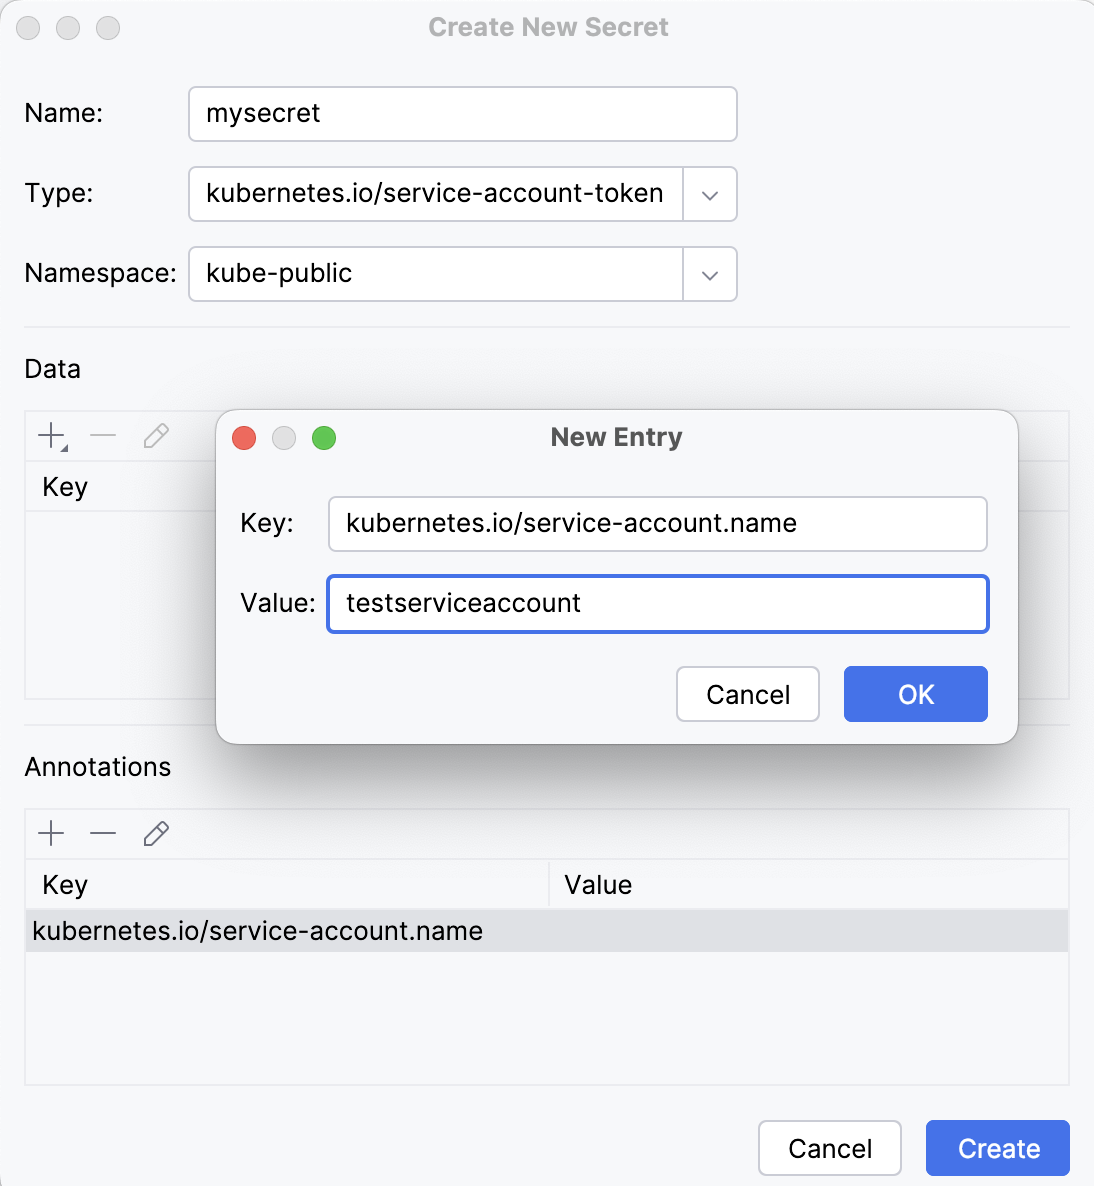The image size is (1094, 1186).
Task: Remove selected annotation with minus icon
Action: [x=103, y=833]
